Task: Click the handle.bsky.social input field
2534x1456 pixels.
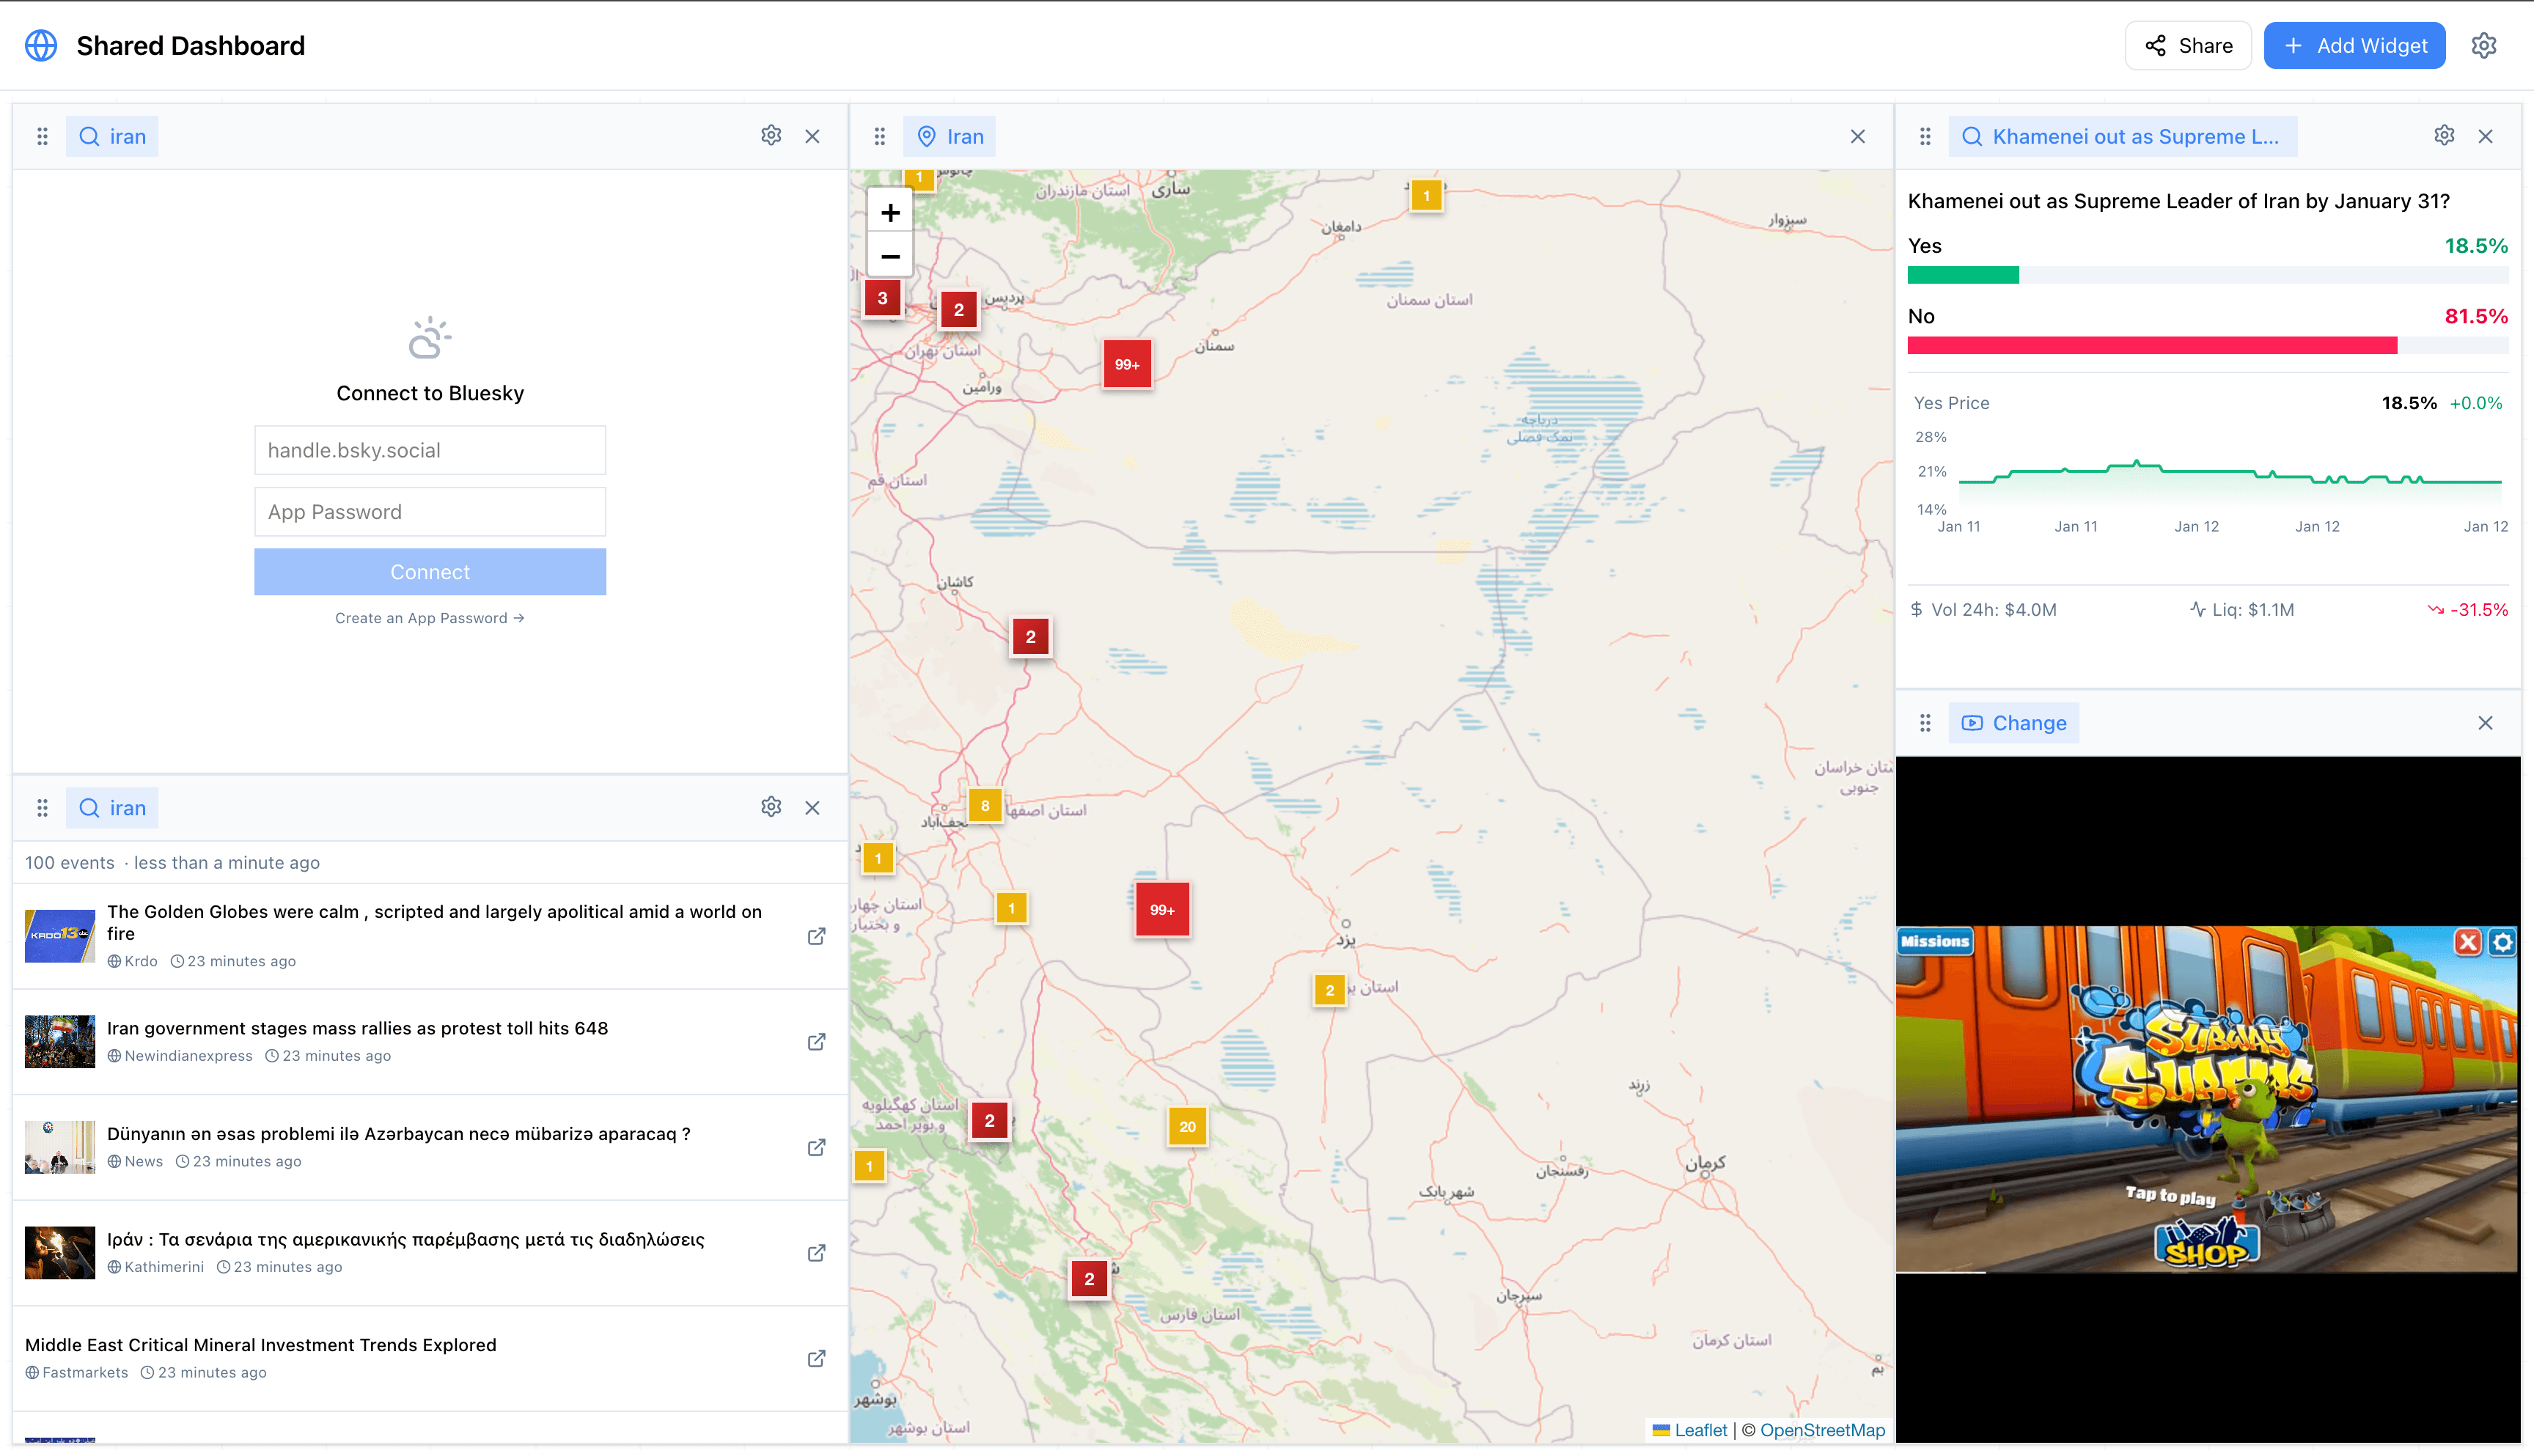Action: point(429,450)
